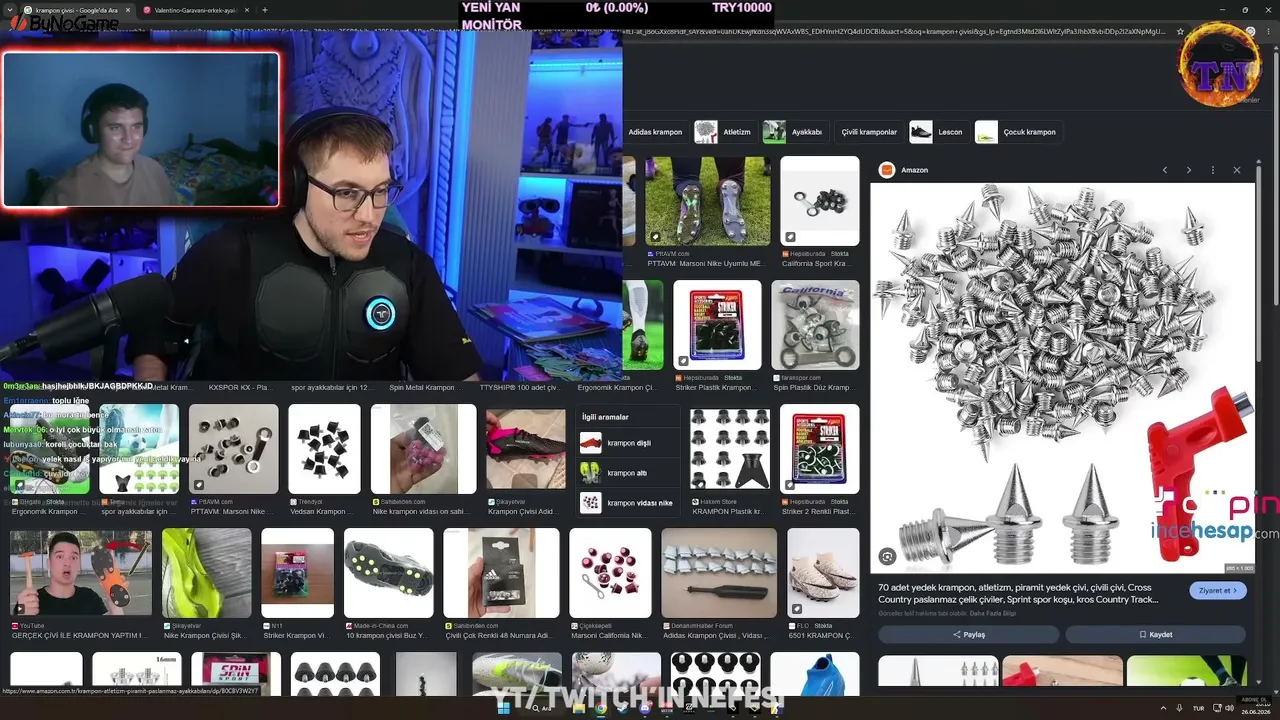Screen dimensions: 1280x720
Task: Open 'Marsoni California Nik...' Çiçeksepeti thumbnail
Action: 610,573
